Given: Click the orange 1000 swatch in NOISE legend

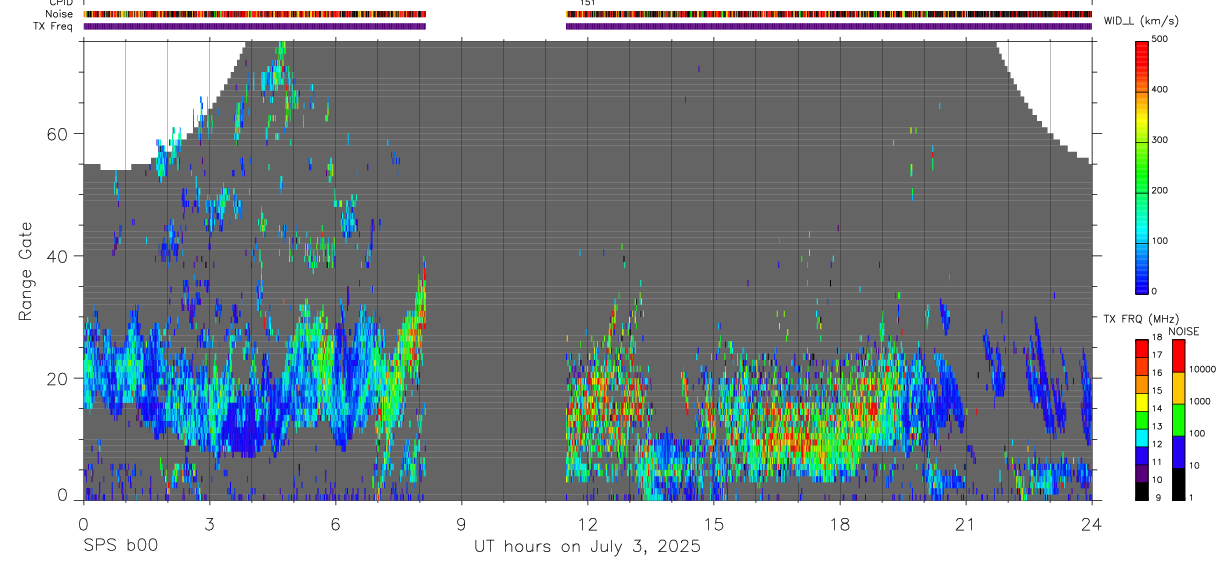Looking at the screenshot, I should [x=1178, y=388].
